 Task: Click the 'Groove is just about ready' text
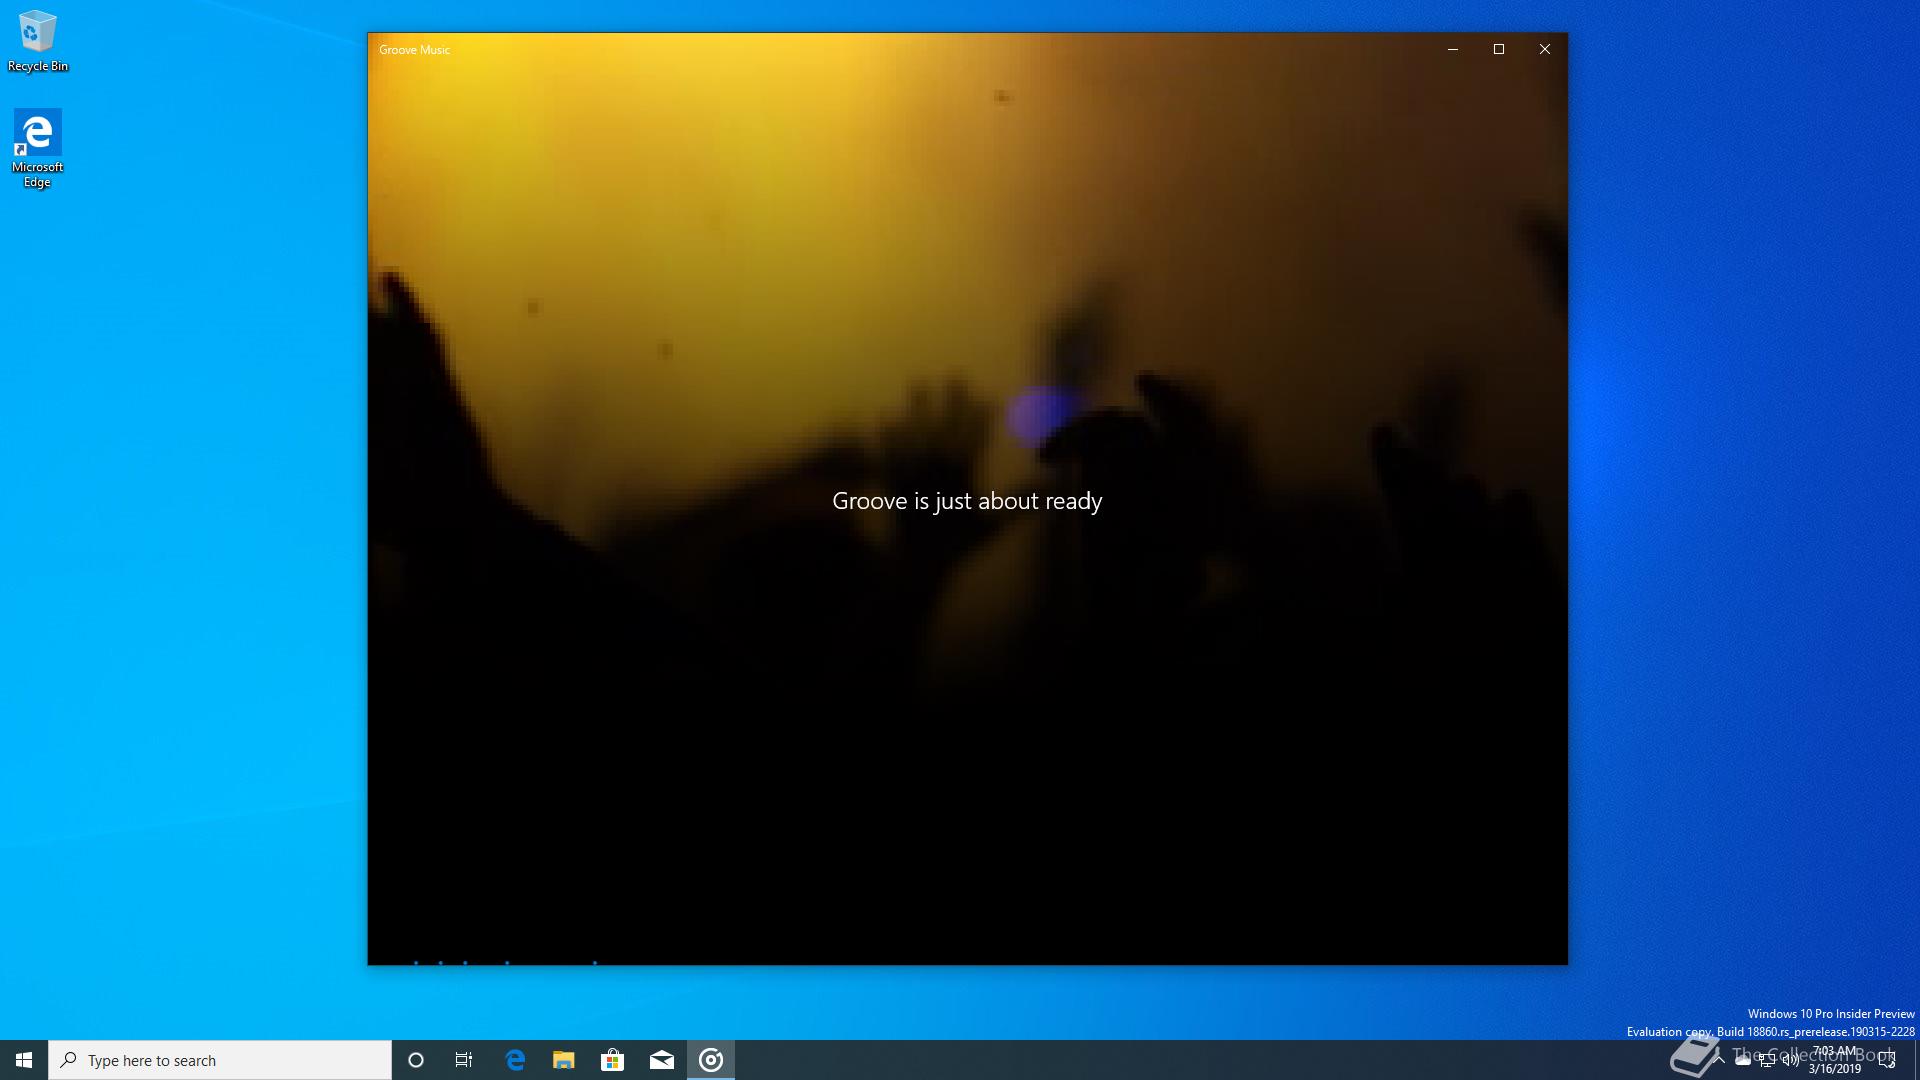[967, 501]
